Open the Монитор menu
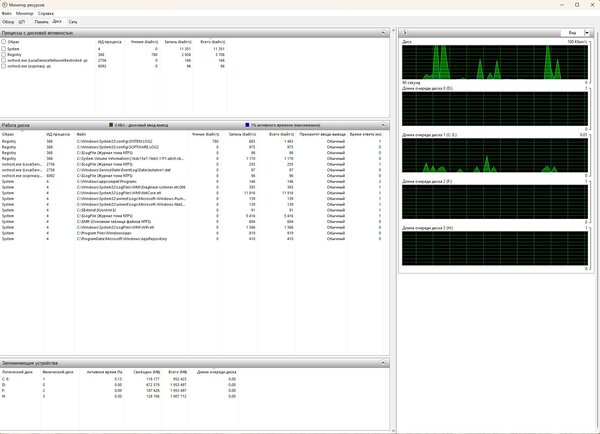600x434 pixels. 24,13
